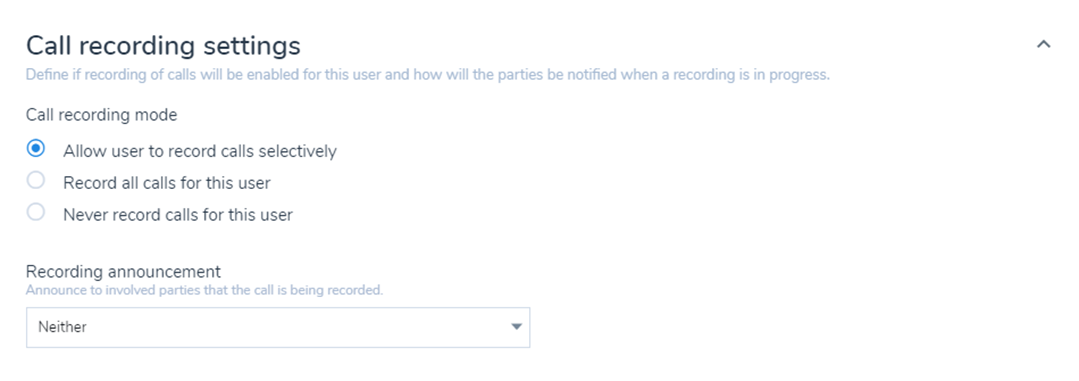Click the 'Record all calls for this user' label text
The image size is (1079, 381).
click(167, 183)
